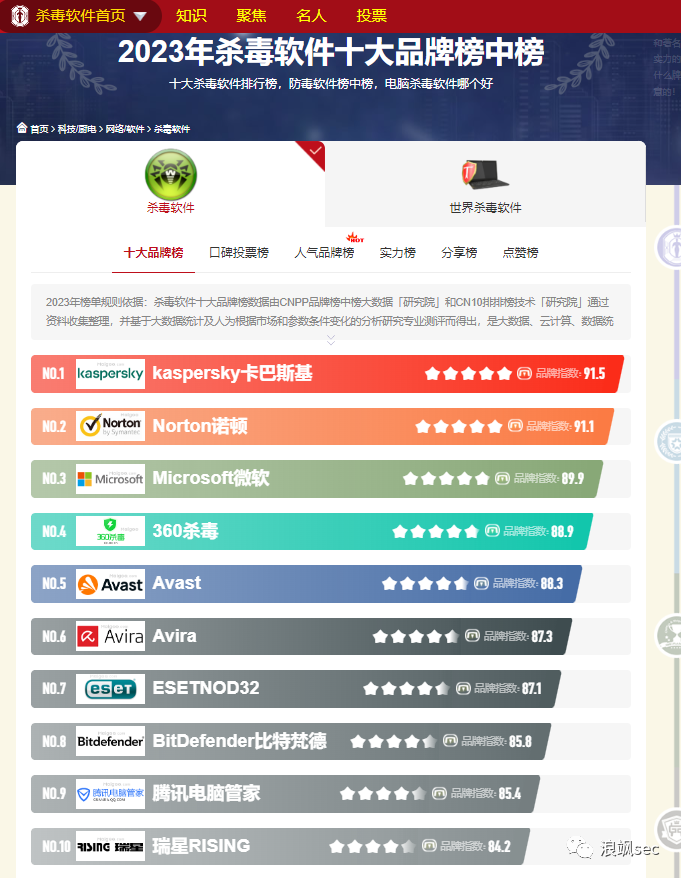Open 瑞星RISING brand name
The image size is (681, 878).
pyautogui.click(x=201, y=846)
